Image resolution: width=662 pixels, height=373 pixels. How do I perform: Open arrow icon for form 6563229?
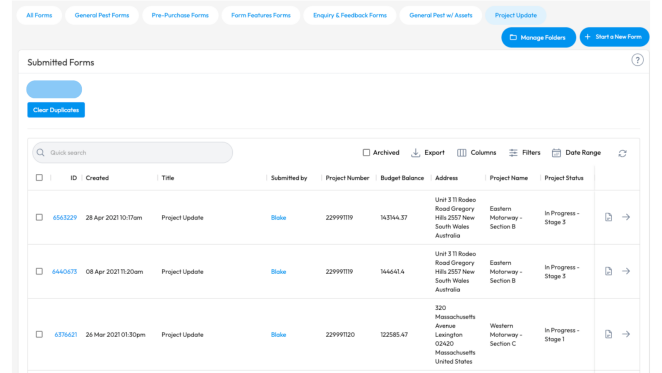coord(626,217)
